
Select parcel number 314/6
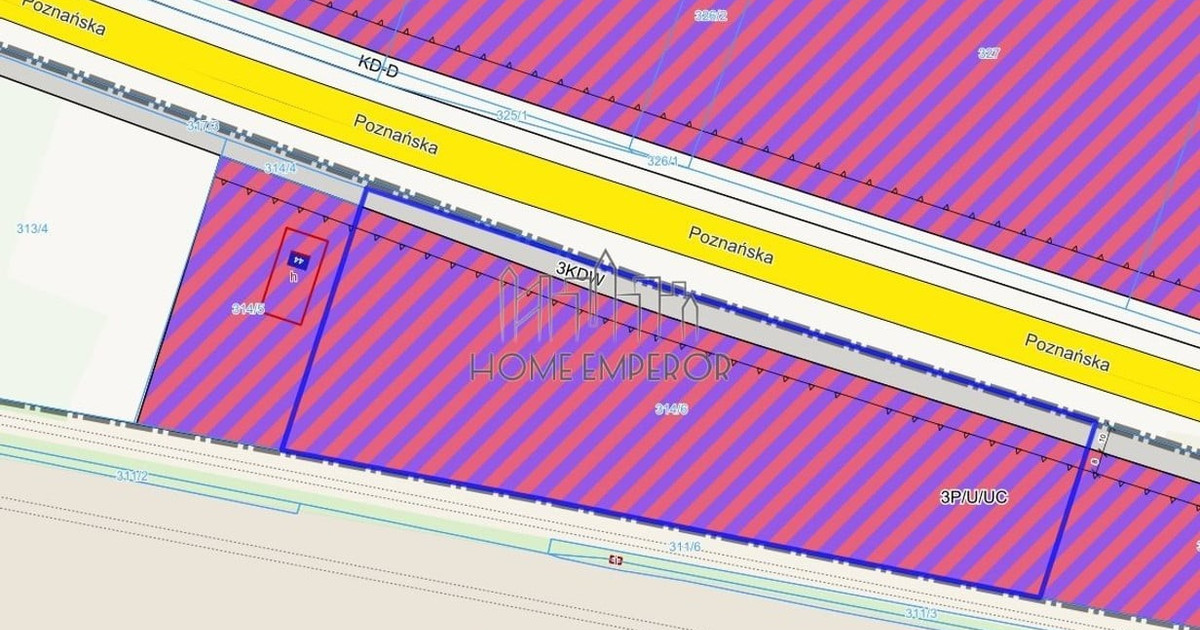click(671, 408)
